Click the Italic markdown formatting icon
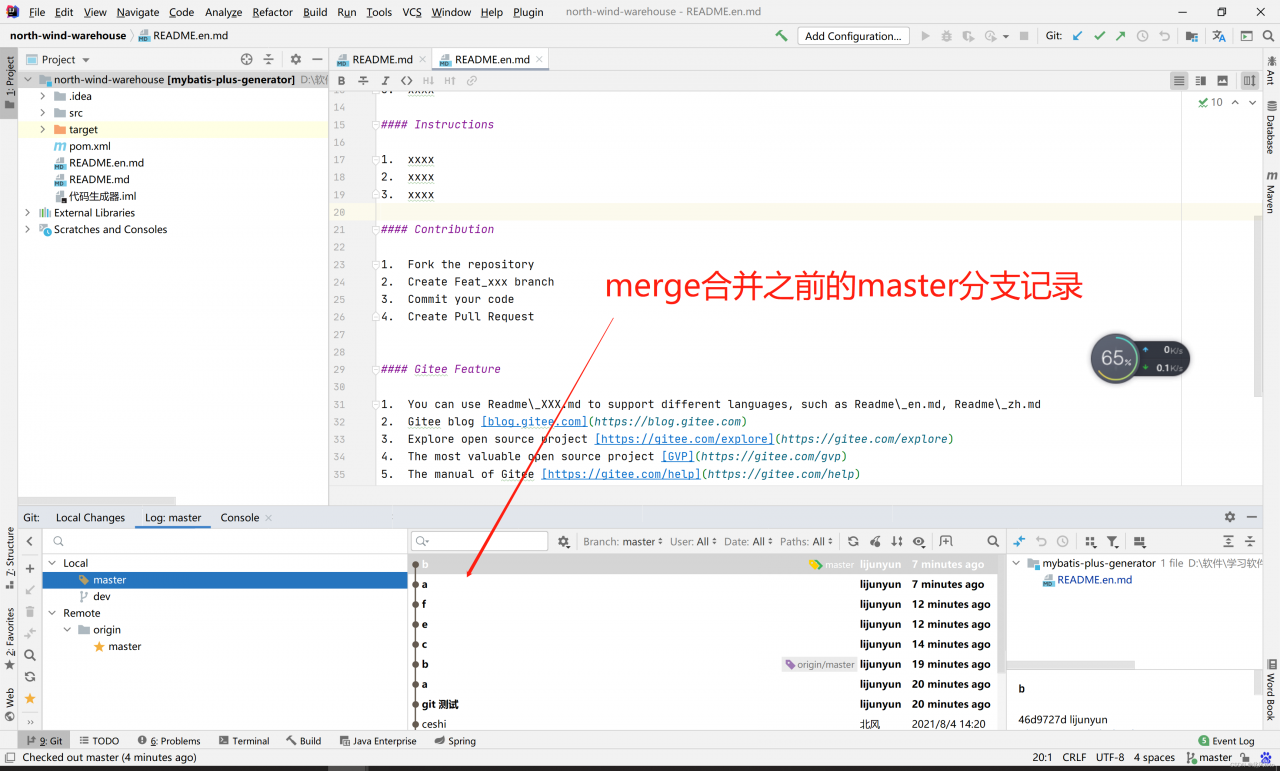Image resolution: width=1280 pixels, height=771 pixels. (385, 81)
